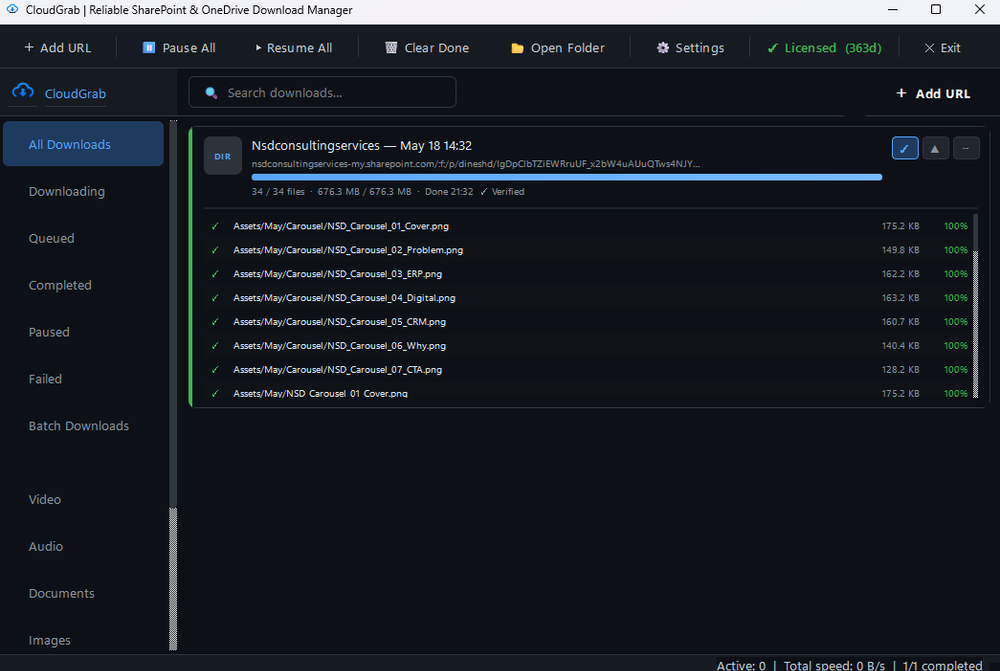Click the Done 21:32 text
The image size is (1000, 671).
449,191
